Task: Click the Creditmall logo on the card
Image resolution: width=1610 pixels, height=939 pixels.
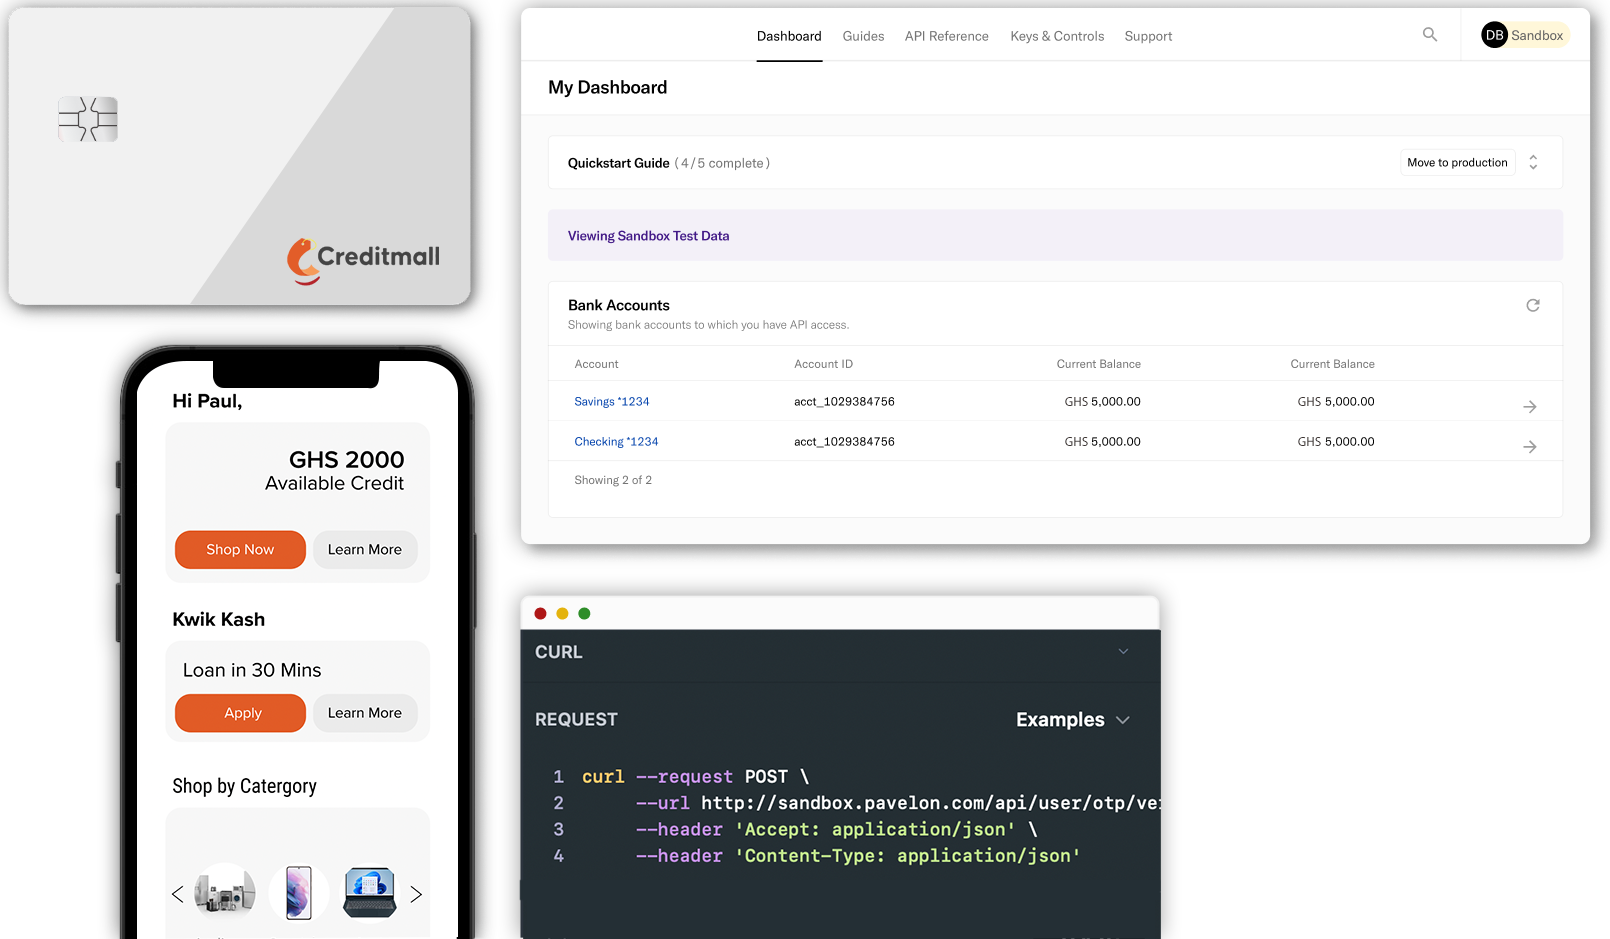Action: click(x=364, y=260)
